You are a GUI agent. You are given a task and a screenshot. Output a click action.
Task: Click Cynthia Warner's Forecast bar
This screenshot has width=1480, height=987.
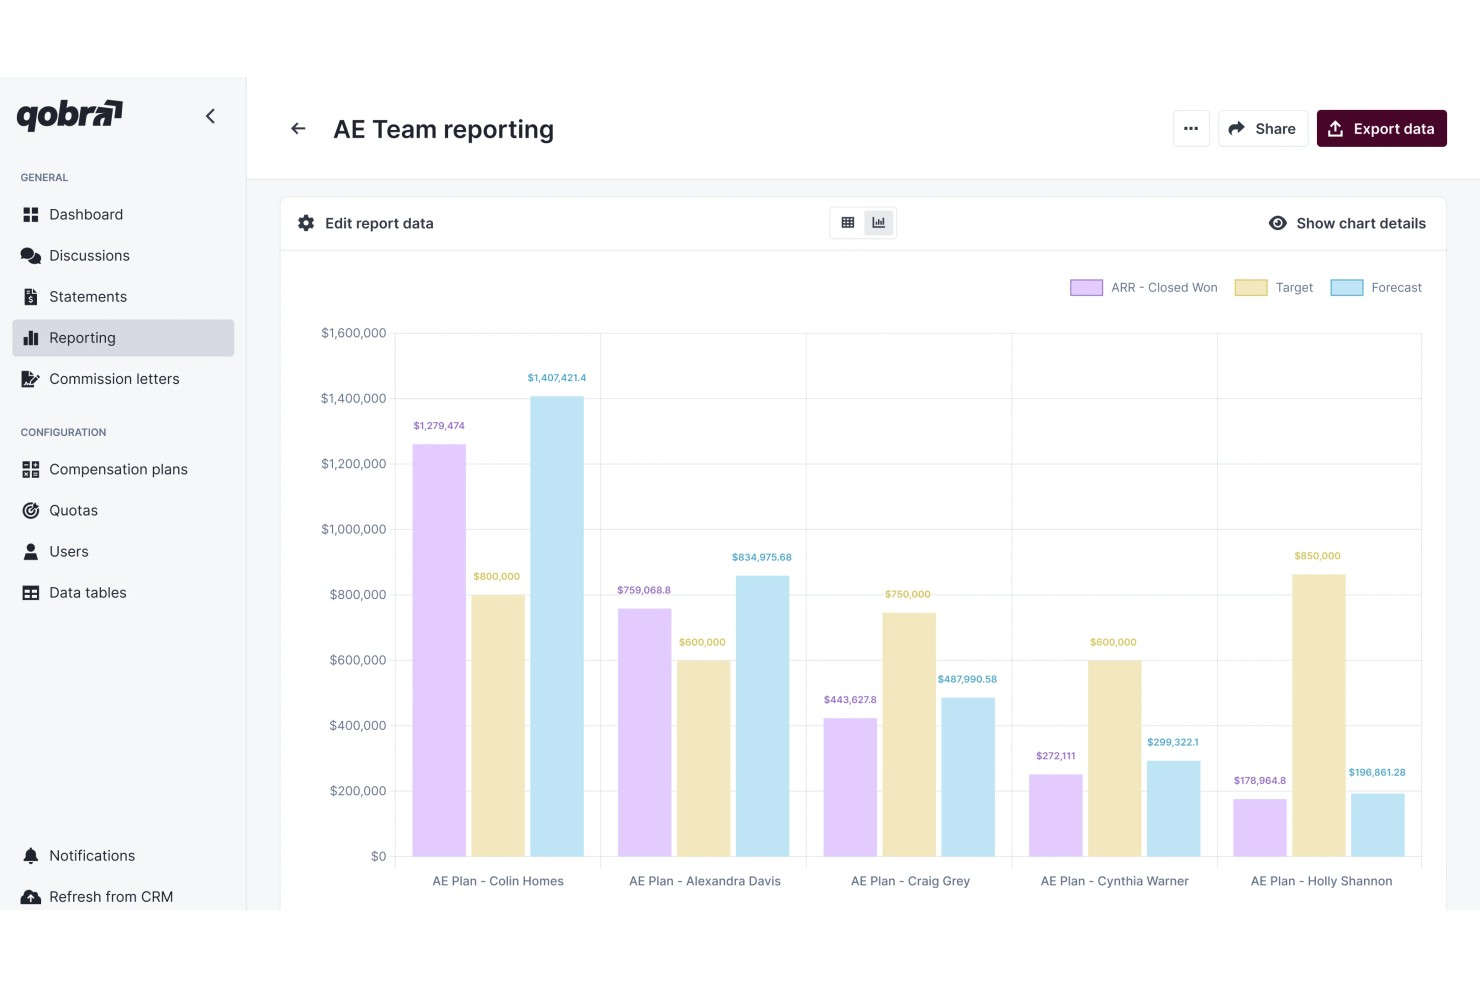tap(1174, 809)
